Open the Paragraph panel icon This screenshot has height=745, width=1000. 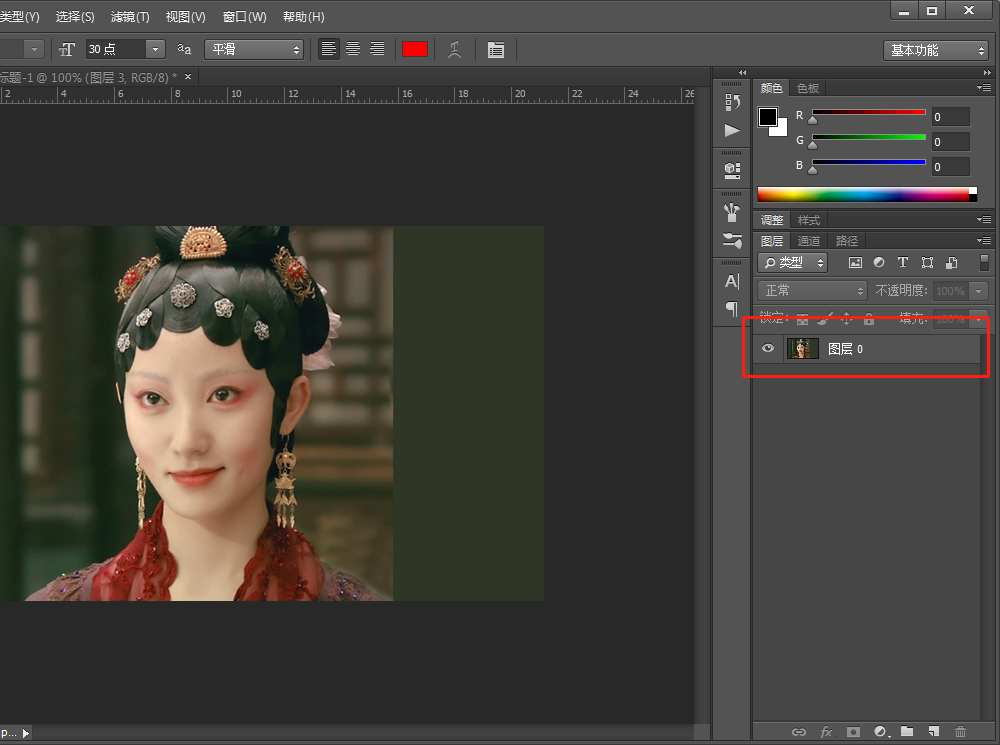pyautogui.click(x=732, y=309)
